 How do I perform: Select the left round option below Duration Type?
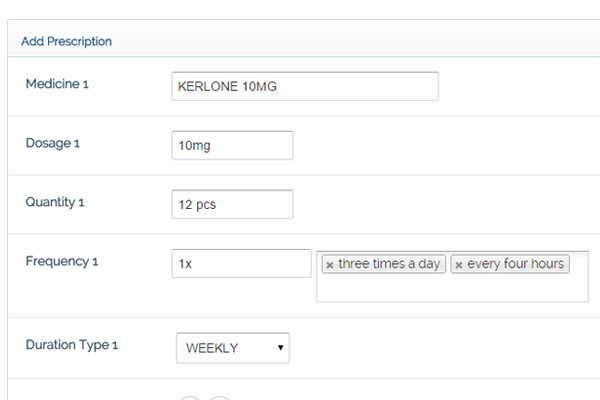(x=189, y=398)
